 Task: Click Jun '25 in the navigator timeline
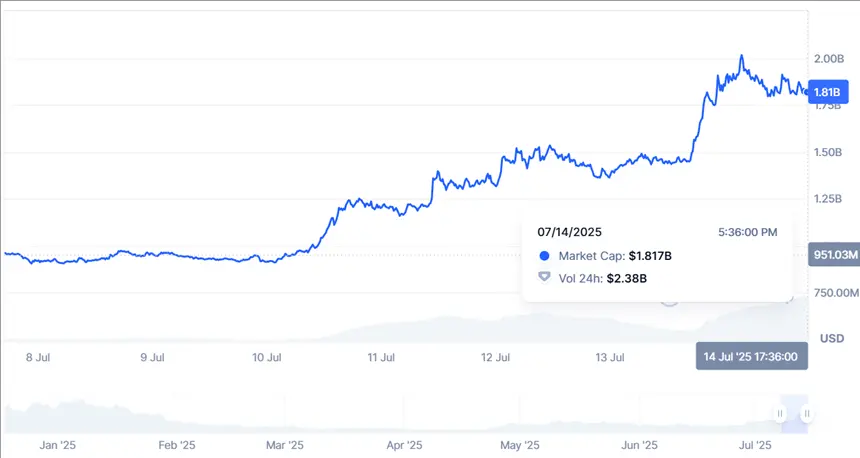tap(638, 445)
